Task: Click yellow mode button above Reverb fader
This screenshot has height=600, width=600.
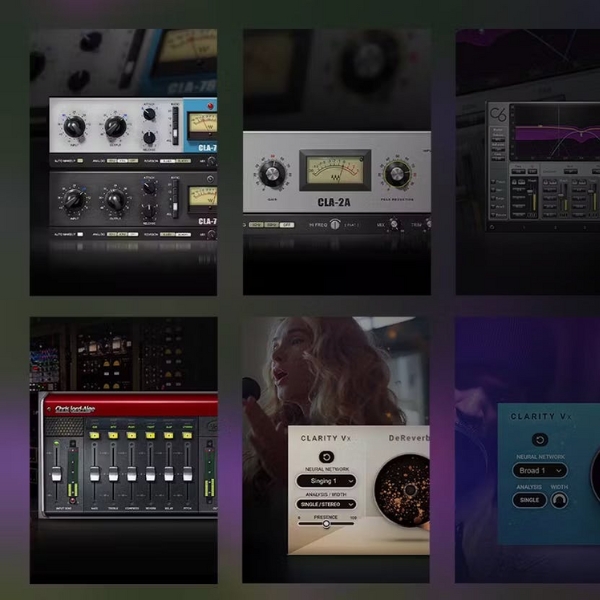Action: (x=150, y=435)
